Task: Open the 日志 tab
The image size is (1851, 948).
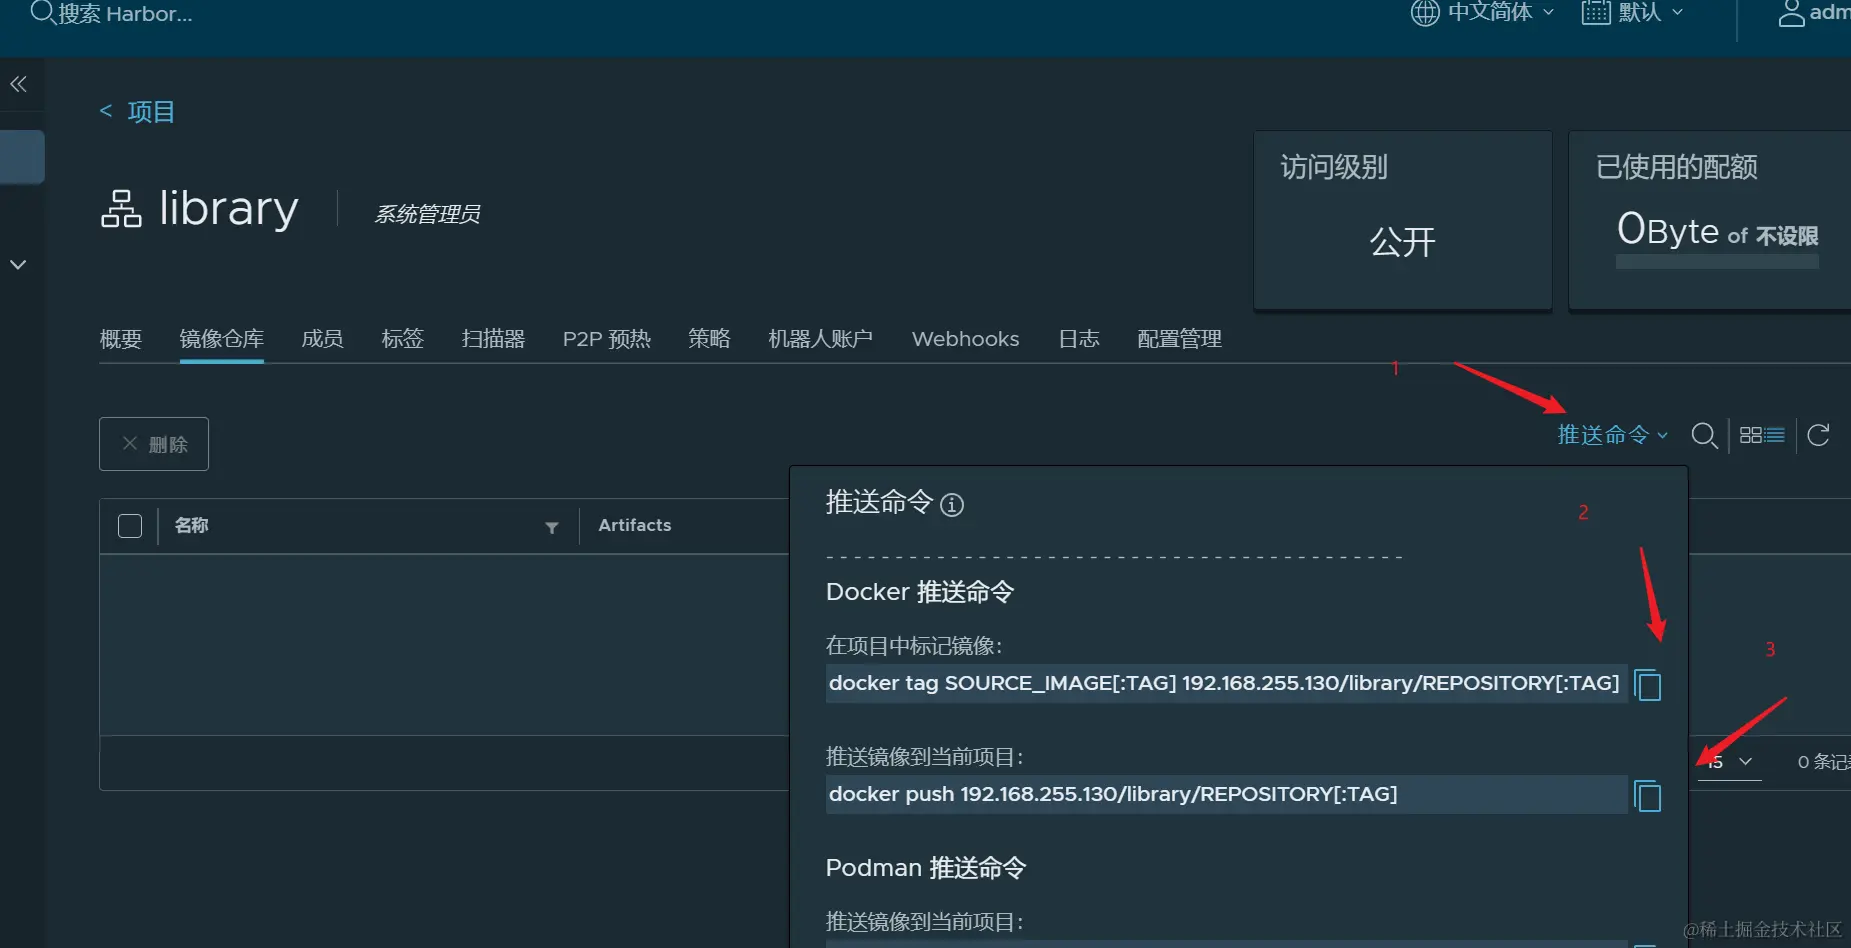Action: click(1079, 339)
